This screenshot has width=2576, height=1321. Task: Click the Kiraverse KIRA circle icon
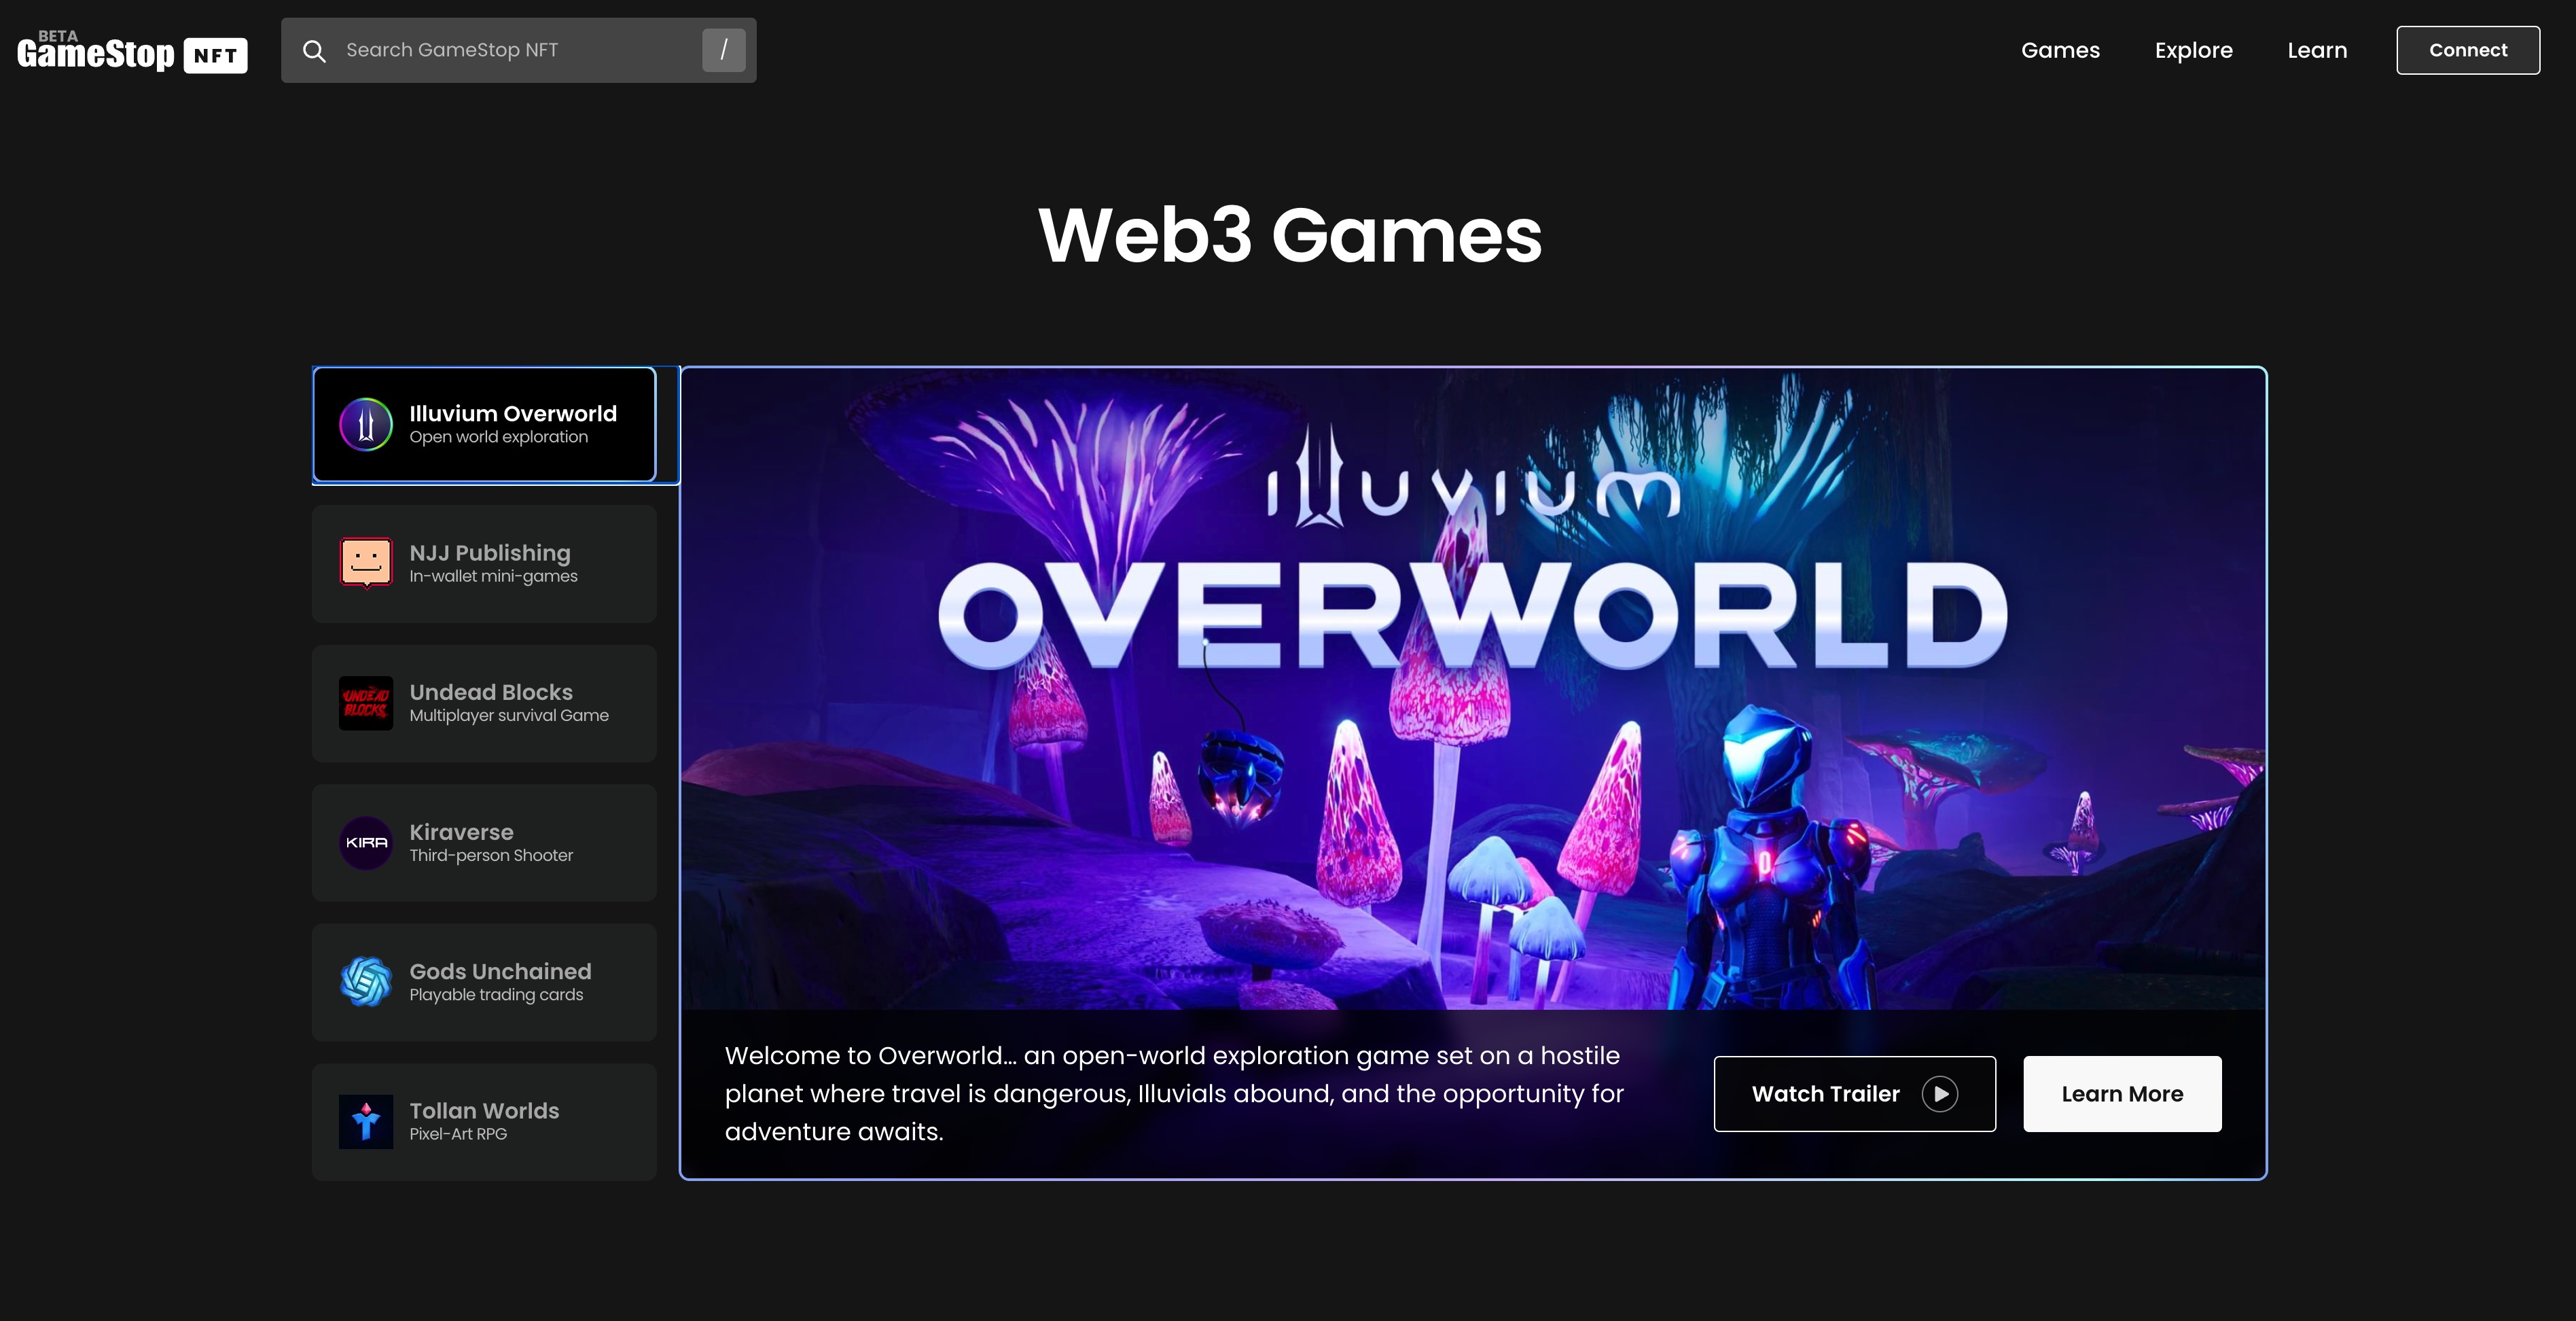[366, 843]
